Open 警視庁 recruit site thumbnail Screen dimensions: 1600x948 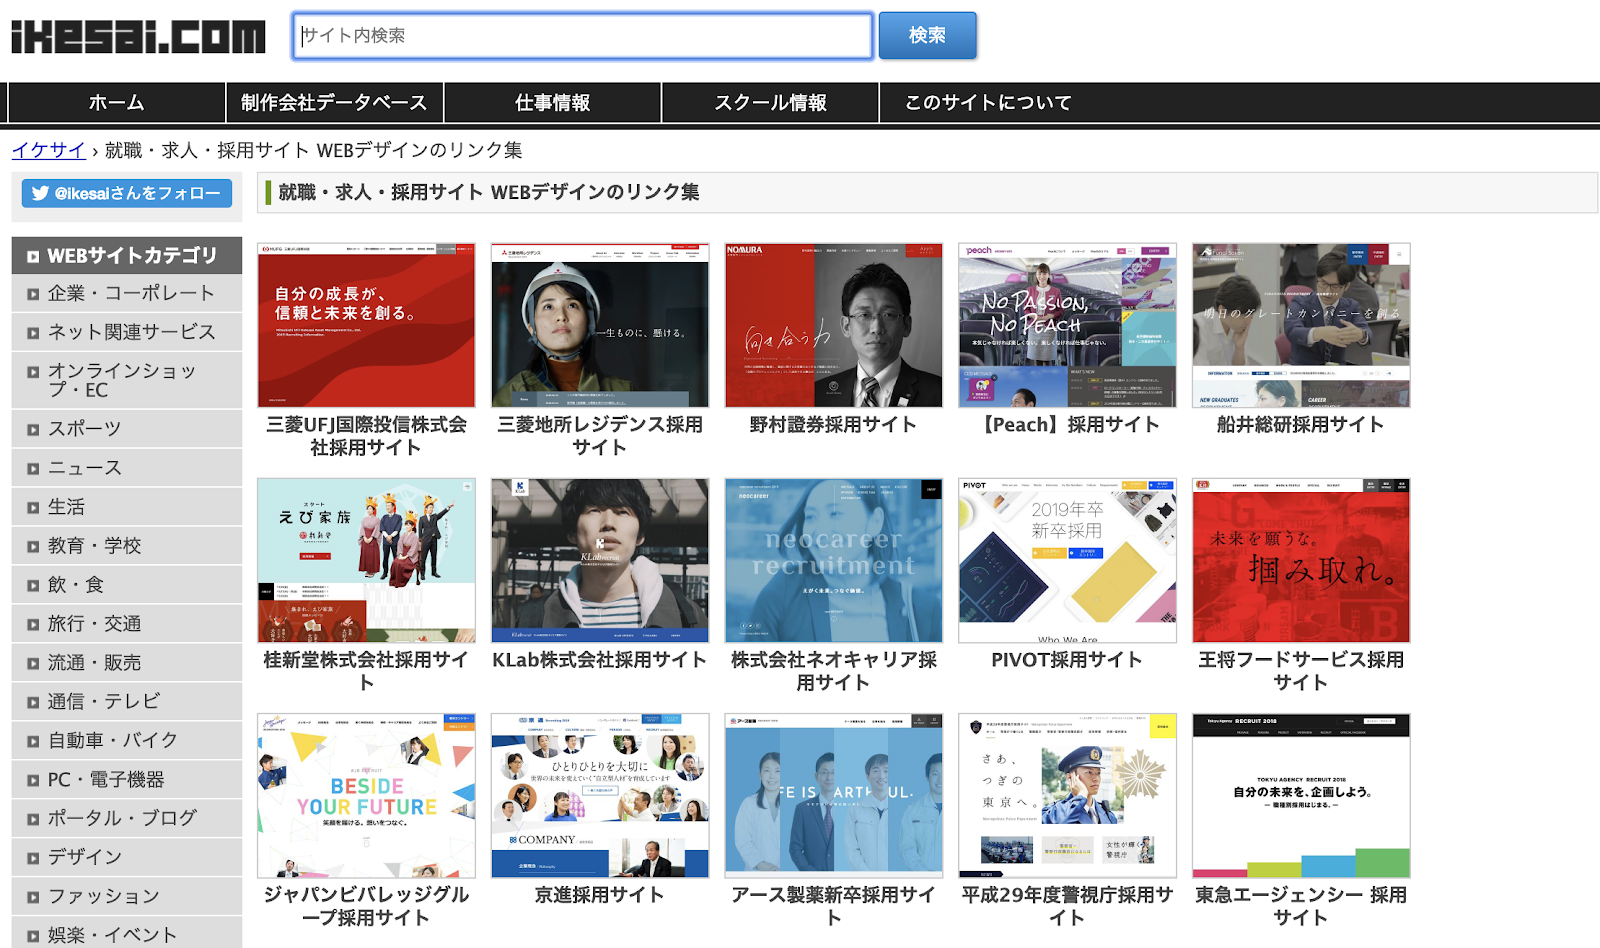point(1067,795)
